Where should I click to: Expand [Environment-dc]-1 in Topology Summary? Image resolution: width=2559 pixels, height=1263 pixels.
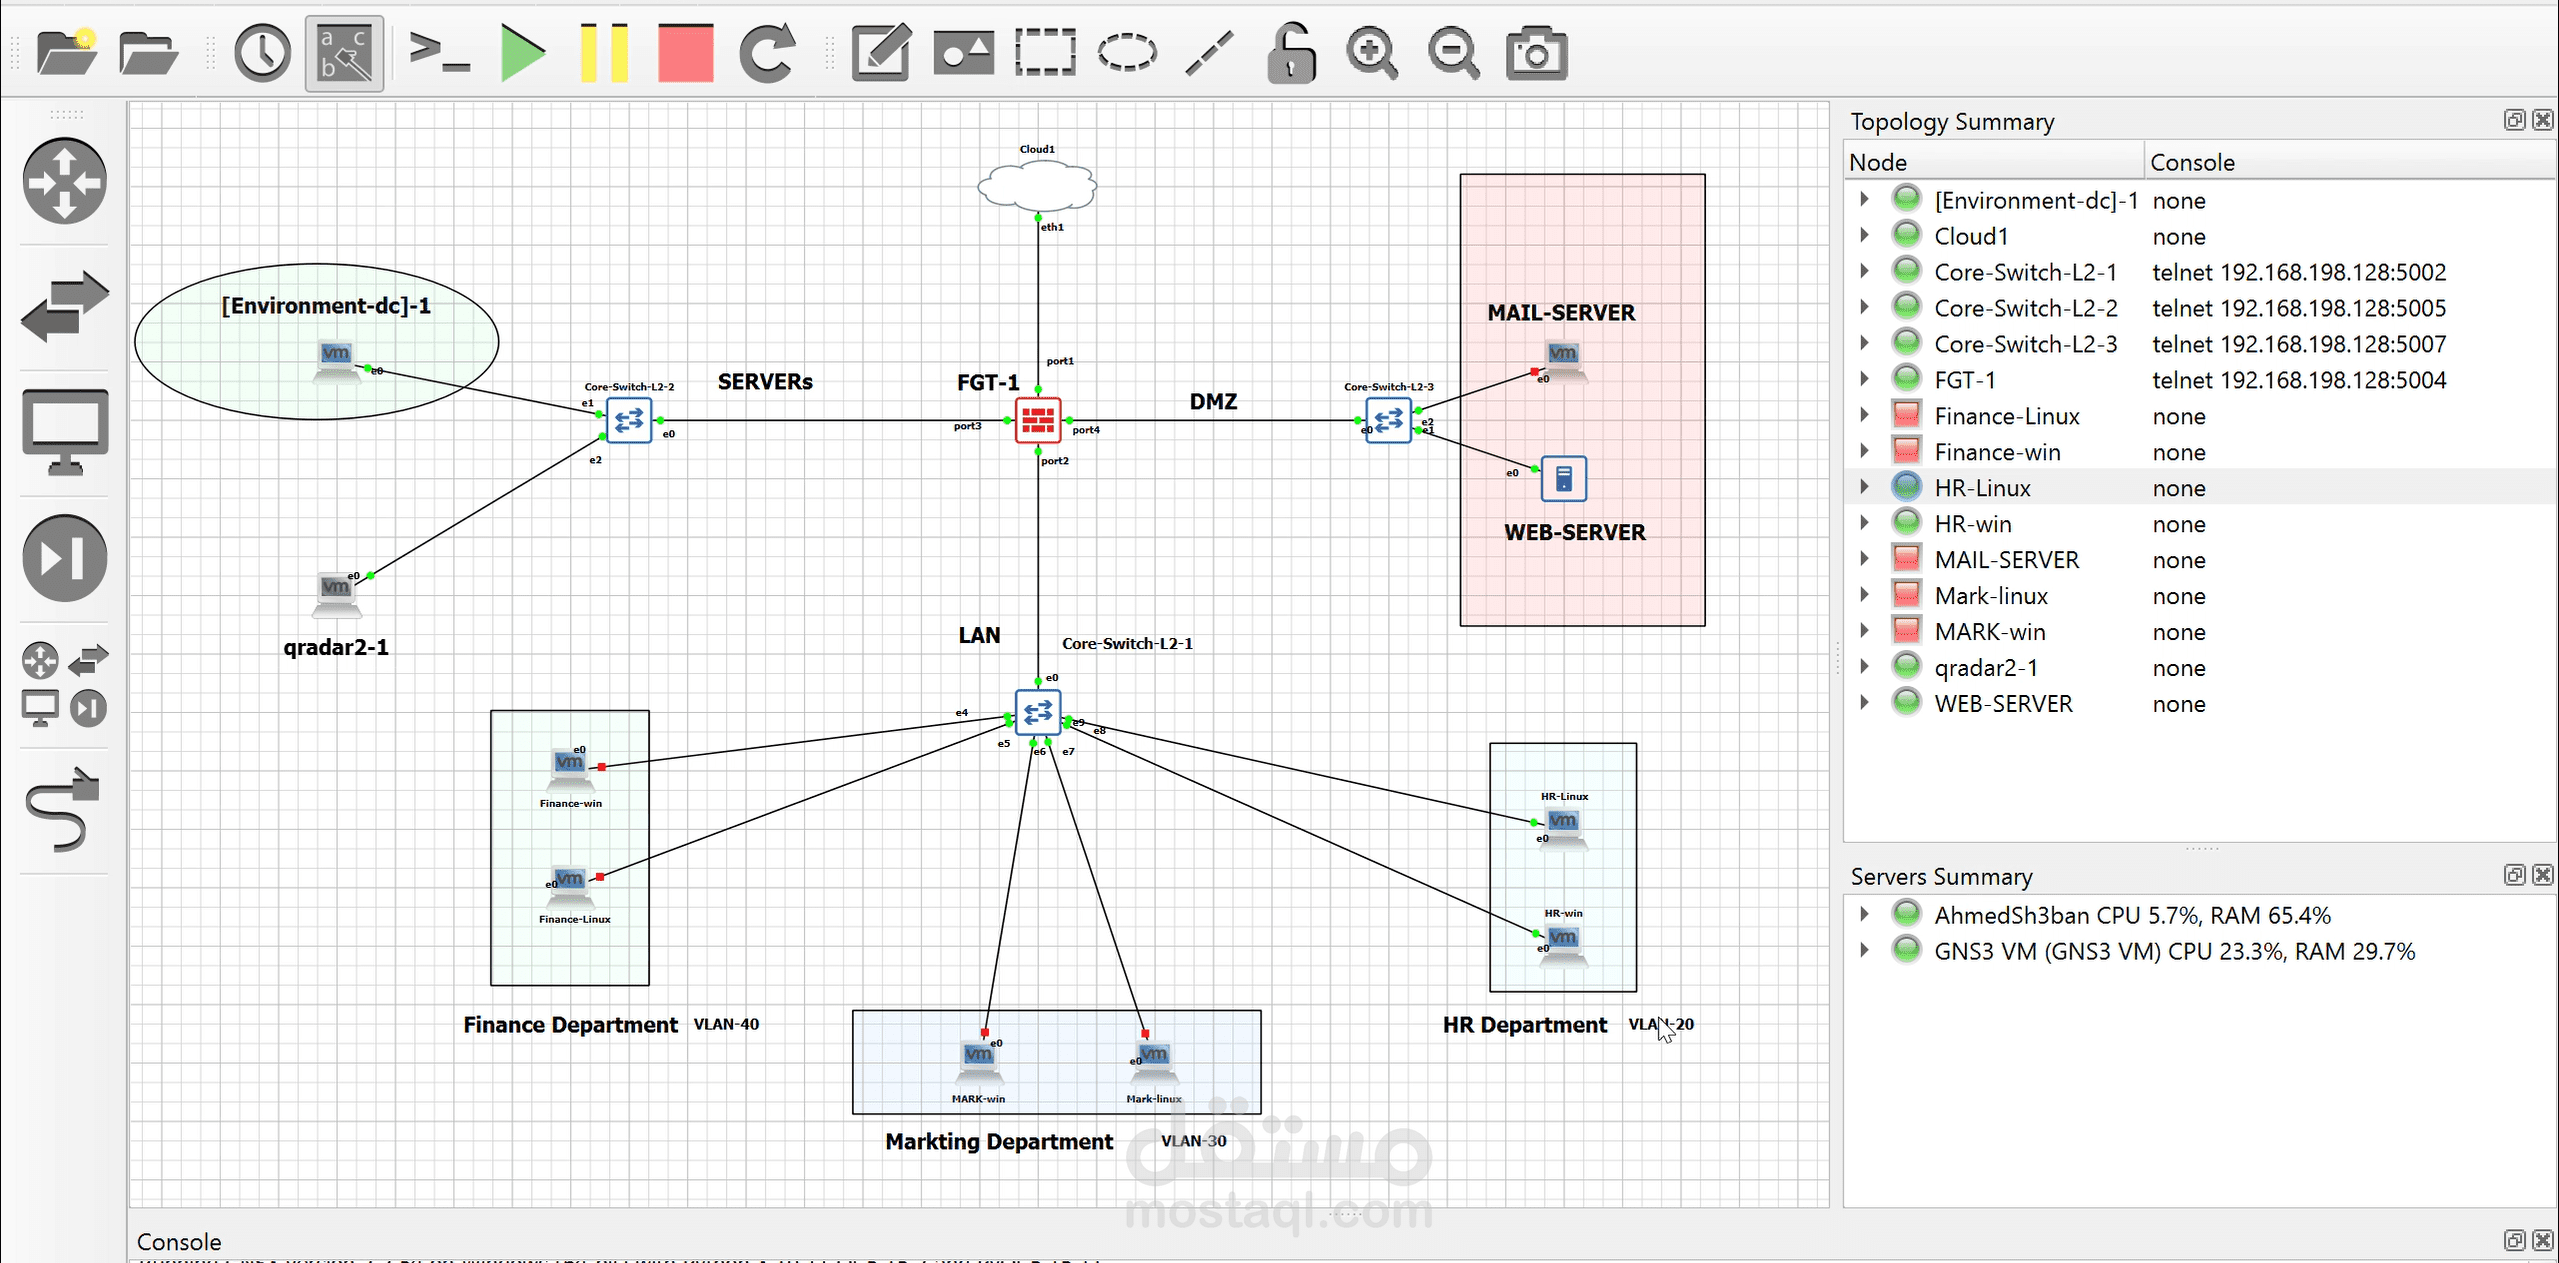click(x=1864, y=199)
